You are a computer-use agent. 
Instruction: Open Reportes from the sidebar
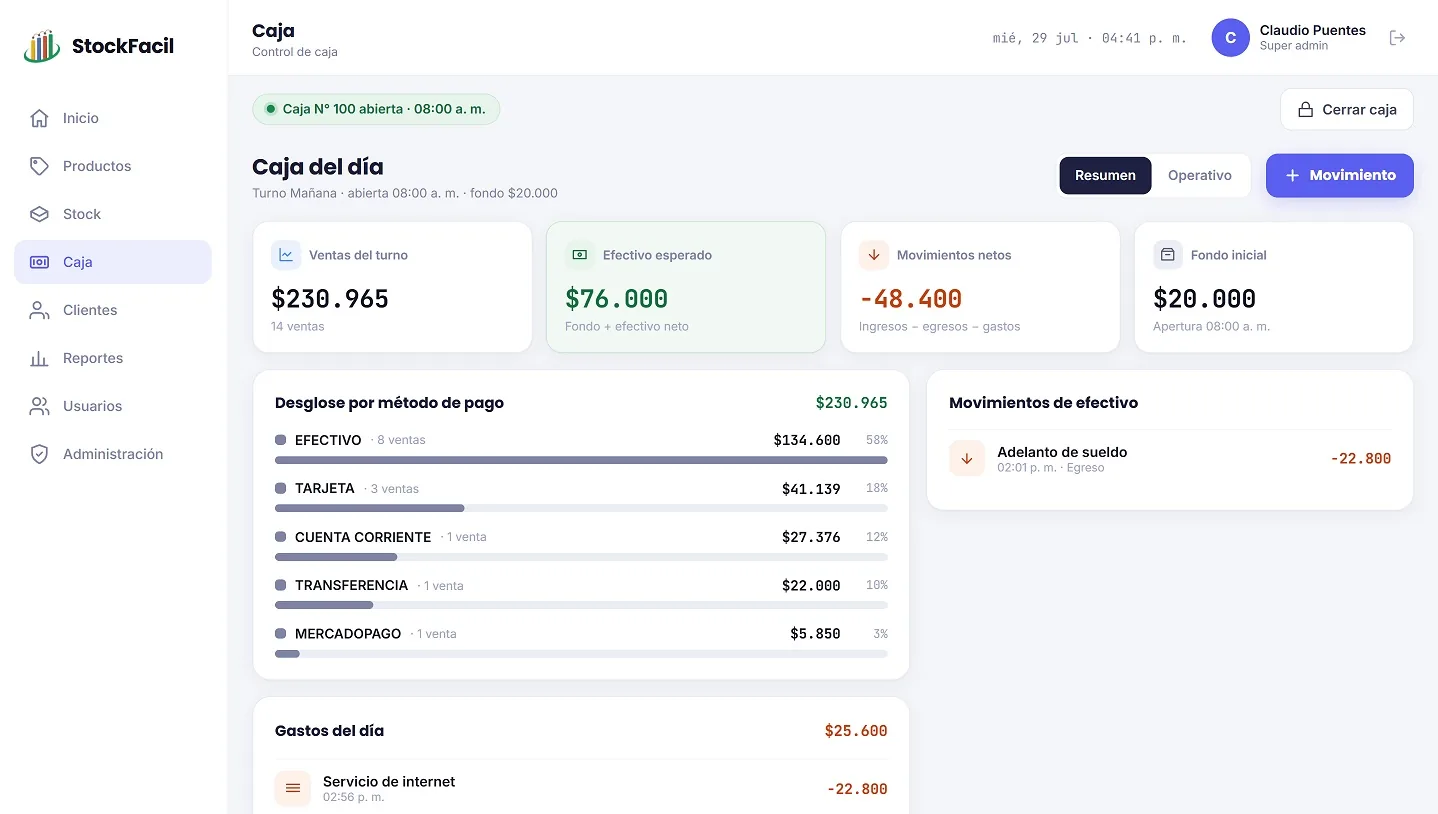pos(113,358)
